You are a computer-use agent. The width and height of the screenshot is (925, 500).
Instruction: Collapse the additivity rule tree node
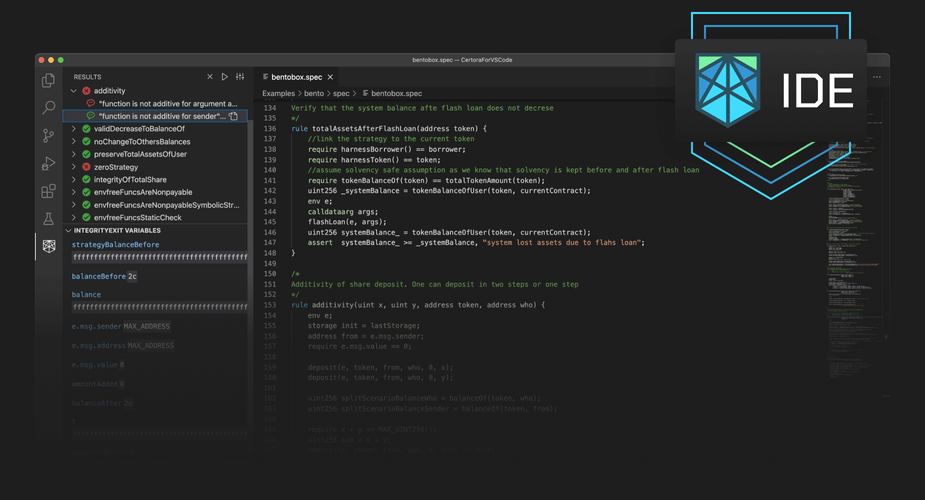click(x=74, y=91)
